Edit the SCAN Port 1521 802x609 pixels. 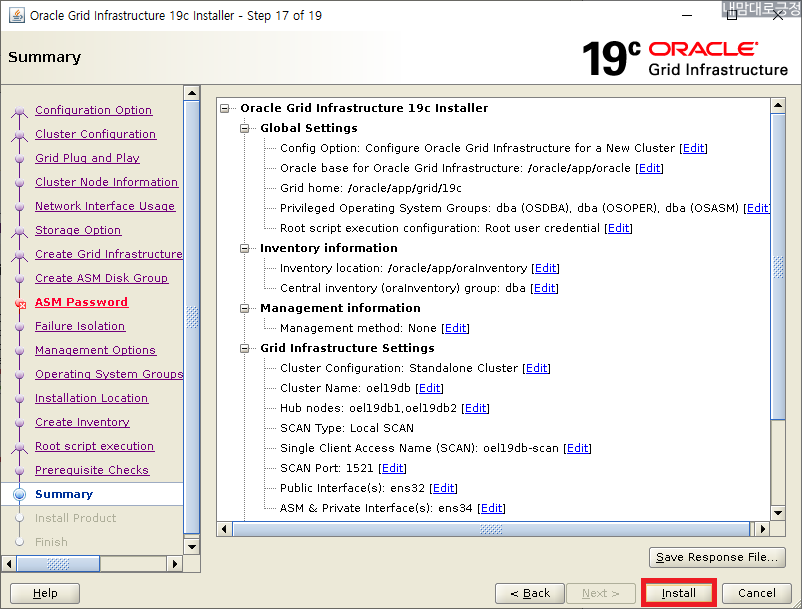pos(393,468)
